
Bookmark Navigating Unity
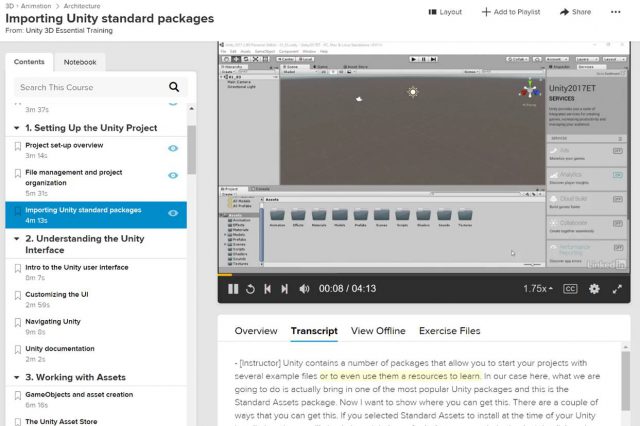(x=18, y=323)
